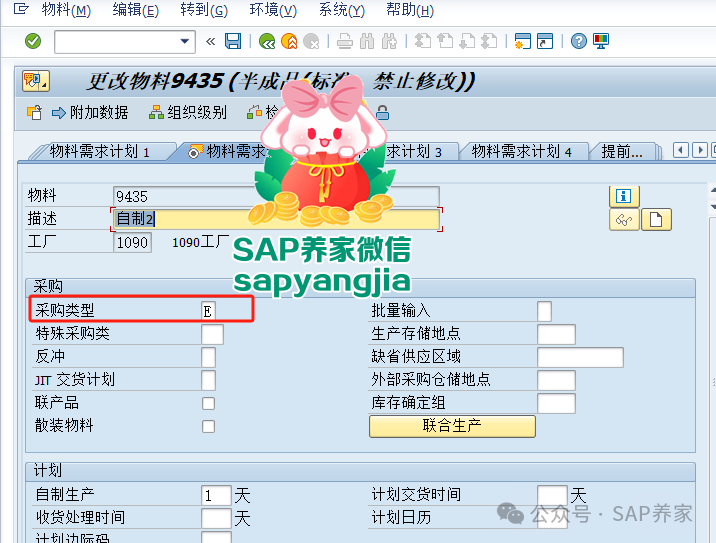Click the 外部采购仓储地点 input field

tap(556, 380)
